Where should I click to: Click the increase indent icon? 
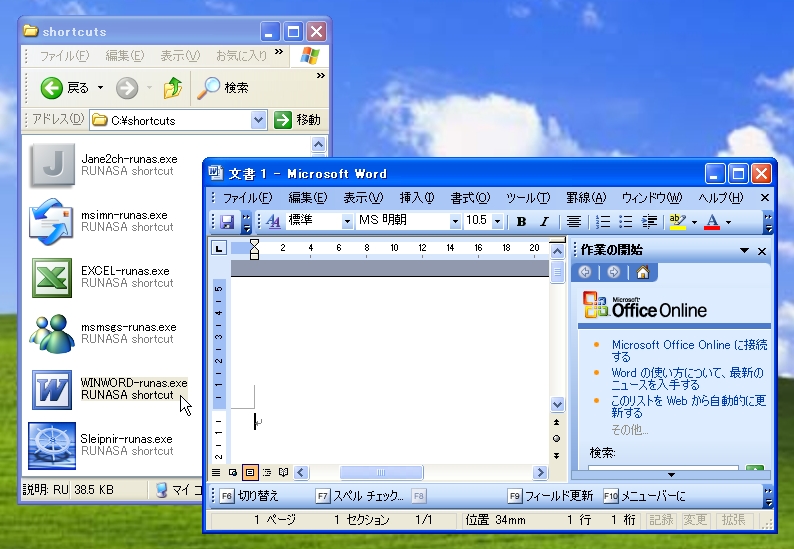tap(649, 222)
